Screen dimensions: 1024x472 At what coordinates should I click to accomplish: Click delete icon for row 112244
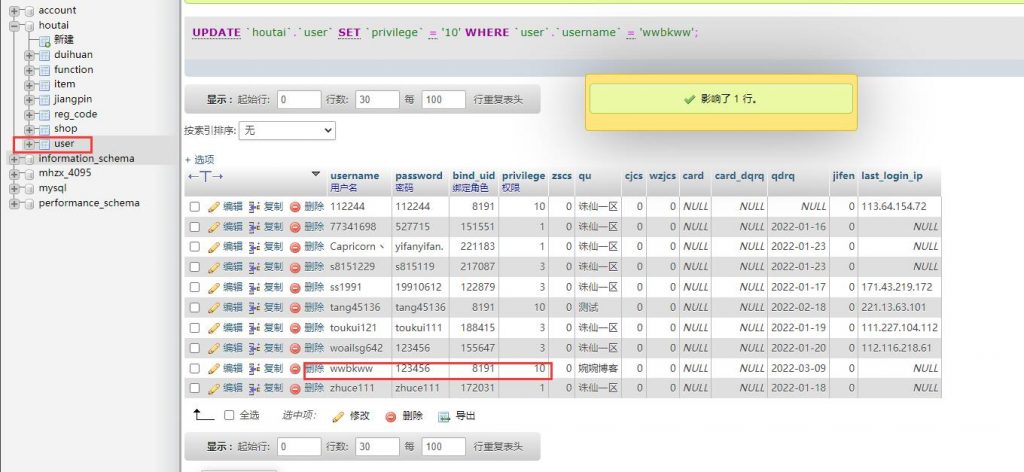(295, 207)
